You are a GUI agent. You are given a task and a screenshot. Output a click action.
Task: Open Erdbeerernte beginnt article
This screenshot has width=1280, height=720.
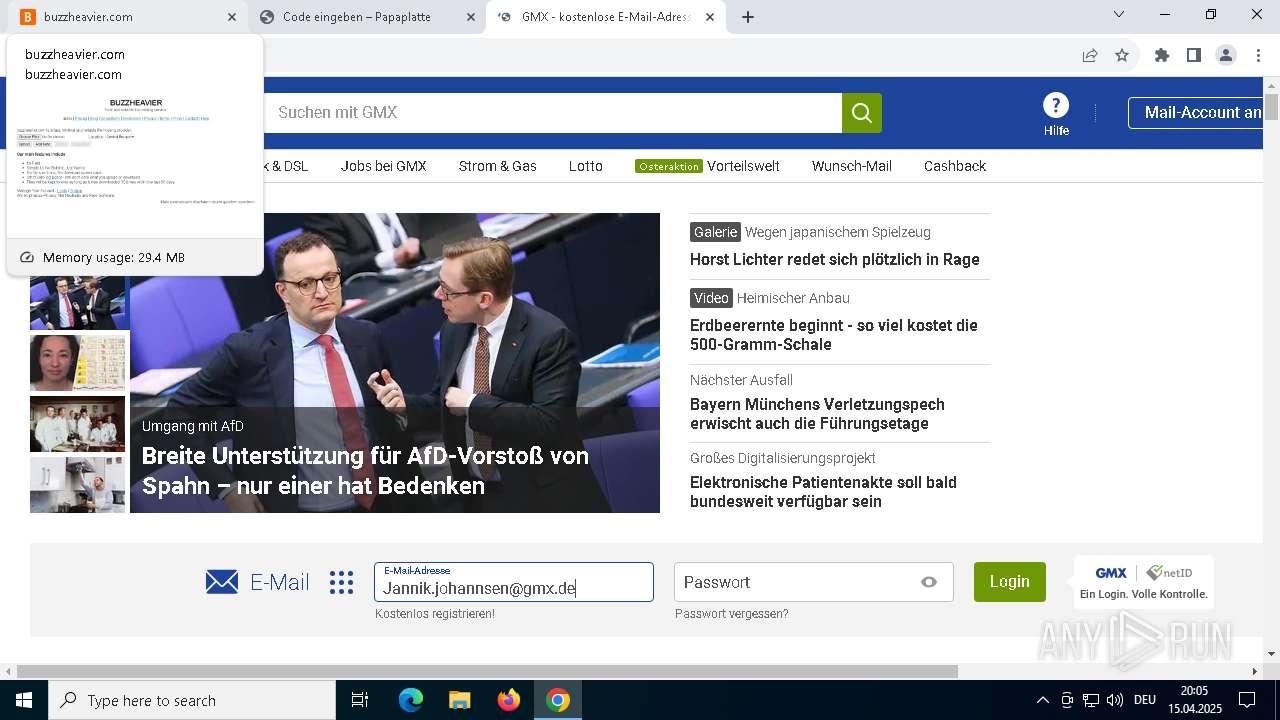click(834, 335)
